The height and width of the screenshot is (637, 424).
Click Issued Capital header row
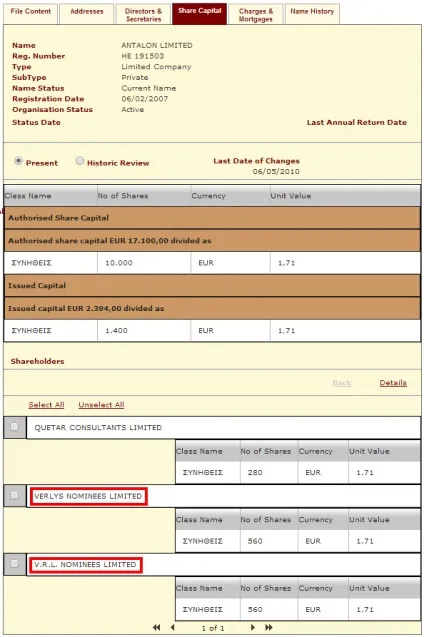[x=212, y=286]
